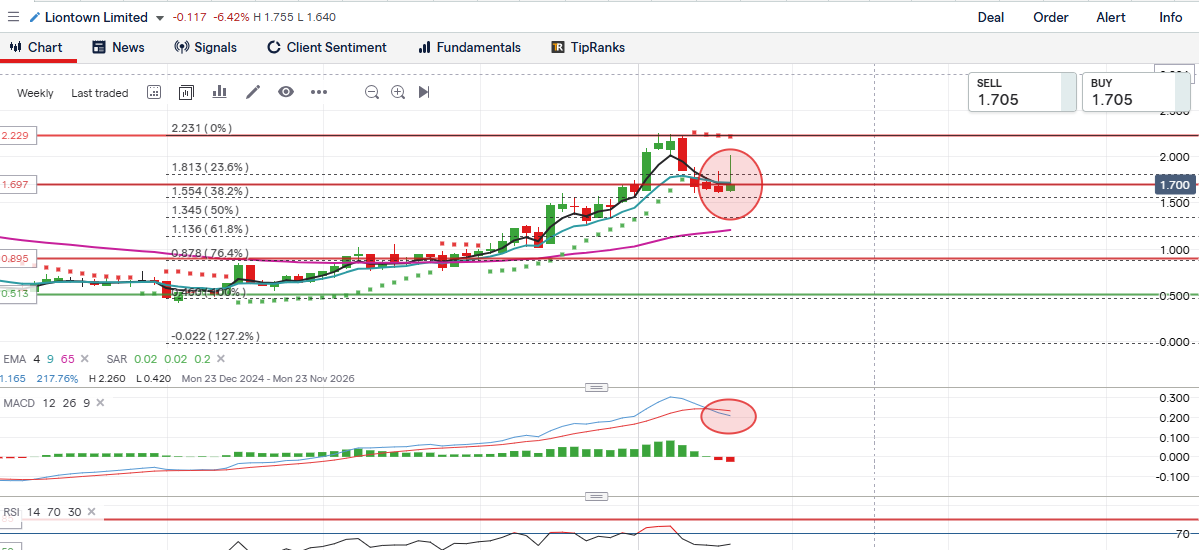Remove the SAR indicator with its X

click(220, 359)
